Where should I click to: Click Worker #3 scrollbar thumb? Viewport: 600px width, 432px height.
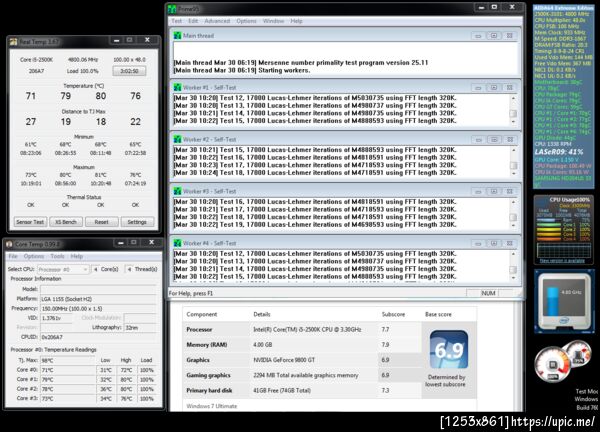tap(514, 217)
